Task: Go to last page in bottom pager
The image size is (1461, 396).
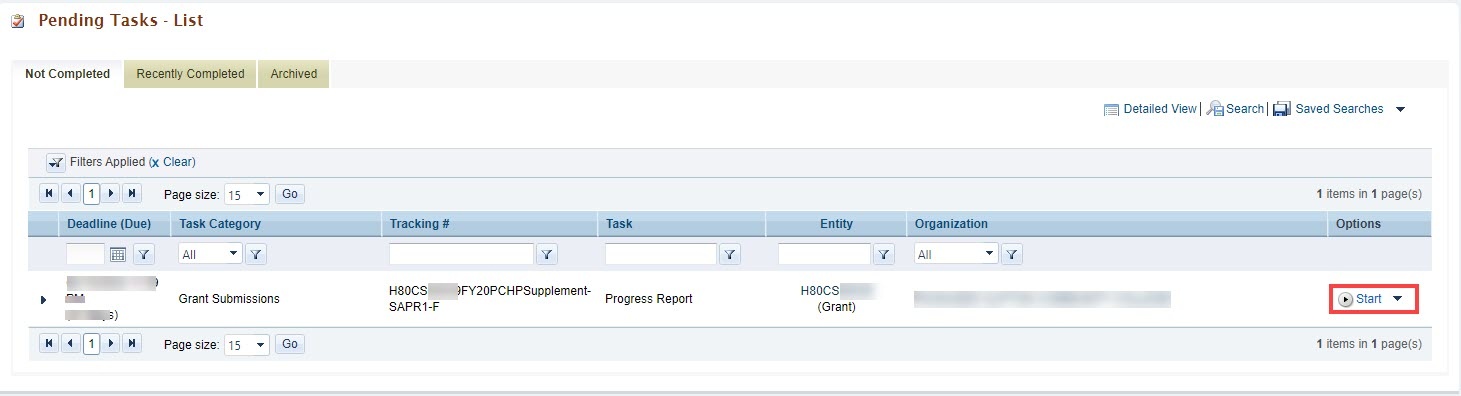Action: [x=132, y=344]
